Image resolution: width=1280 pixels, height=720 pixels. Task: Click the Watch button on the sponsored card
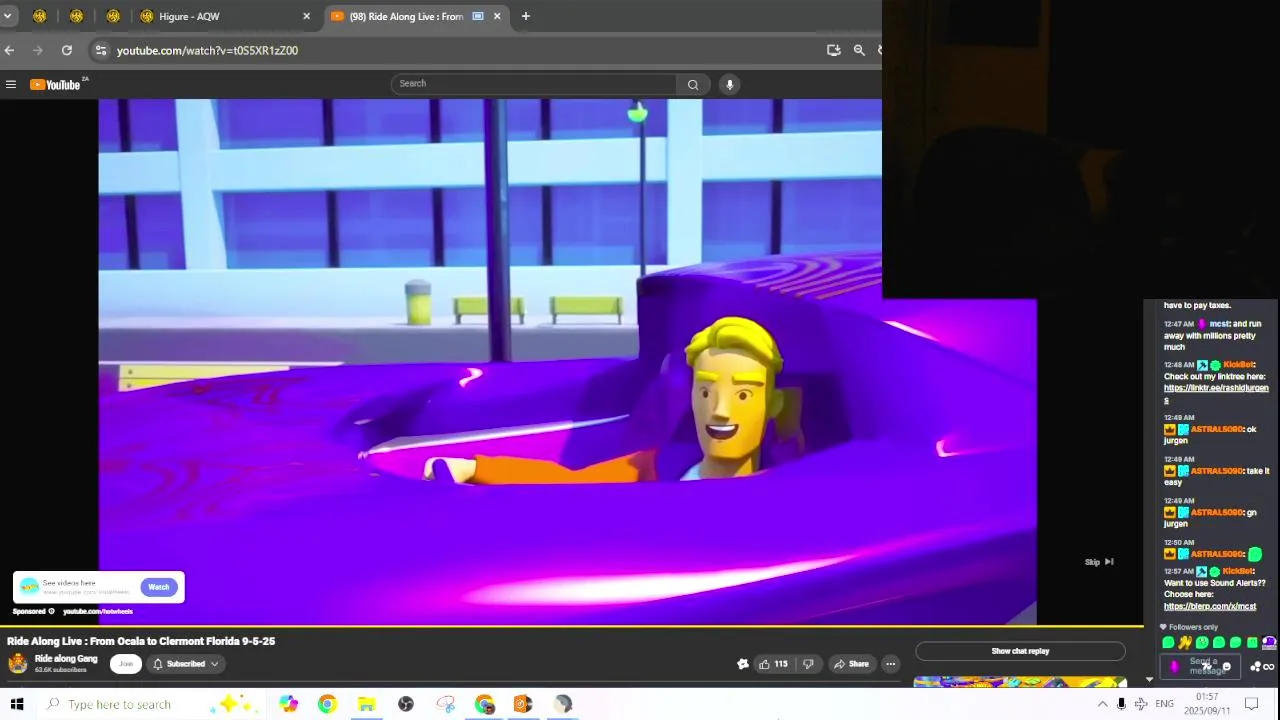pos(159,587)
